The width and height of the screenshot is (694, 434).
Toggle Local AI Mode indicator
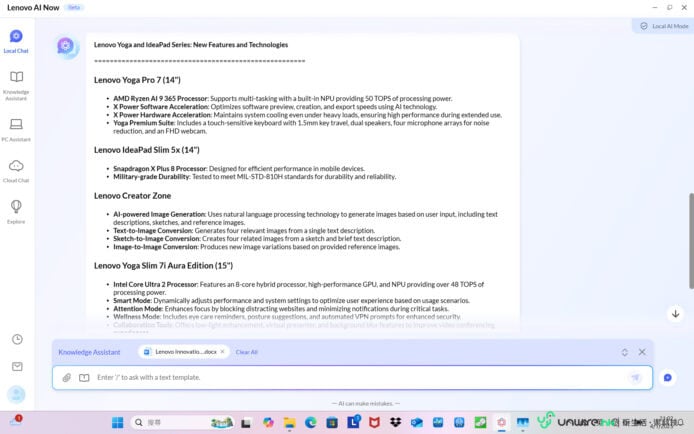(x=664, y=26)
